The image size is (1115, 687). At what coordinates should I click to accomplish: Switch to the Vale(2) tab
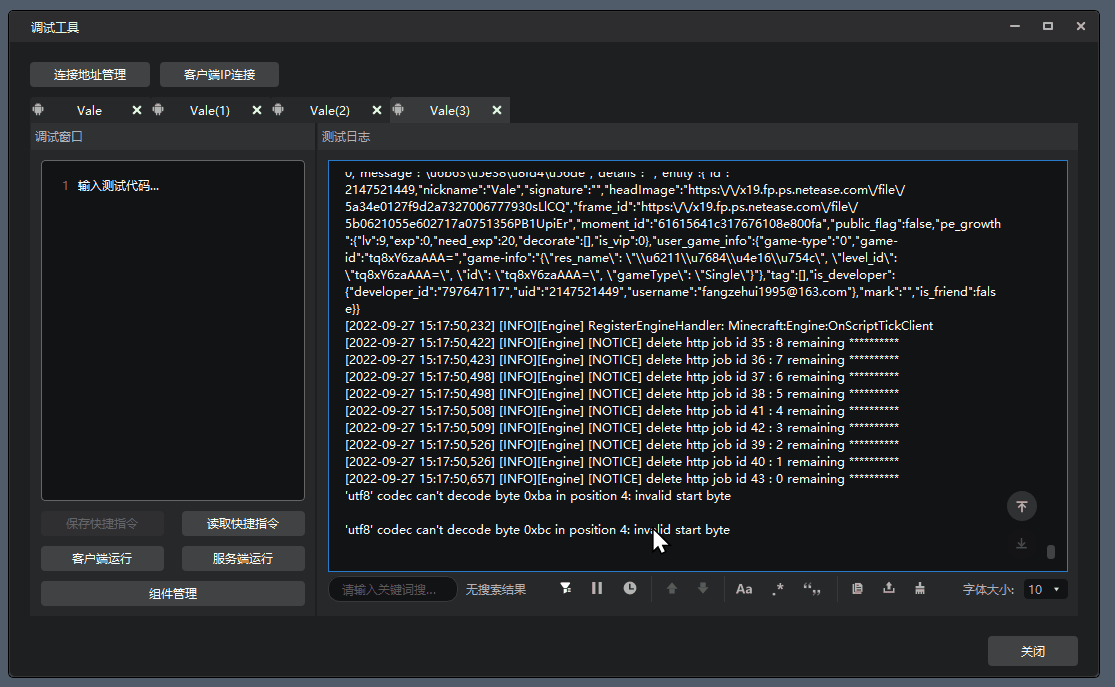tap(330, 111)
